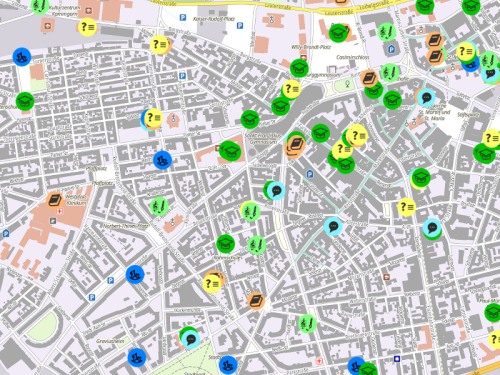Click the small green park icon near Casimirschloss
The image size is (500, 375).
(x=347, y=84)
